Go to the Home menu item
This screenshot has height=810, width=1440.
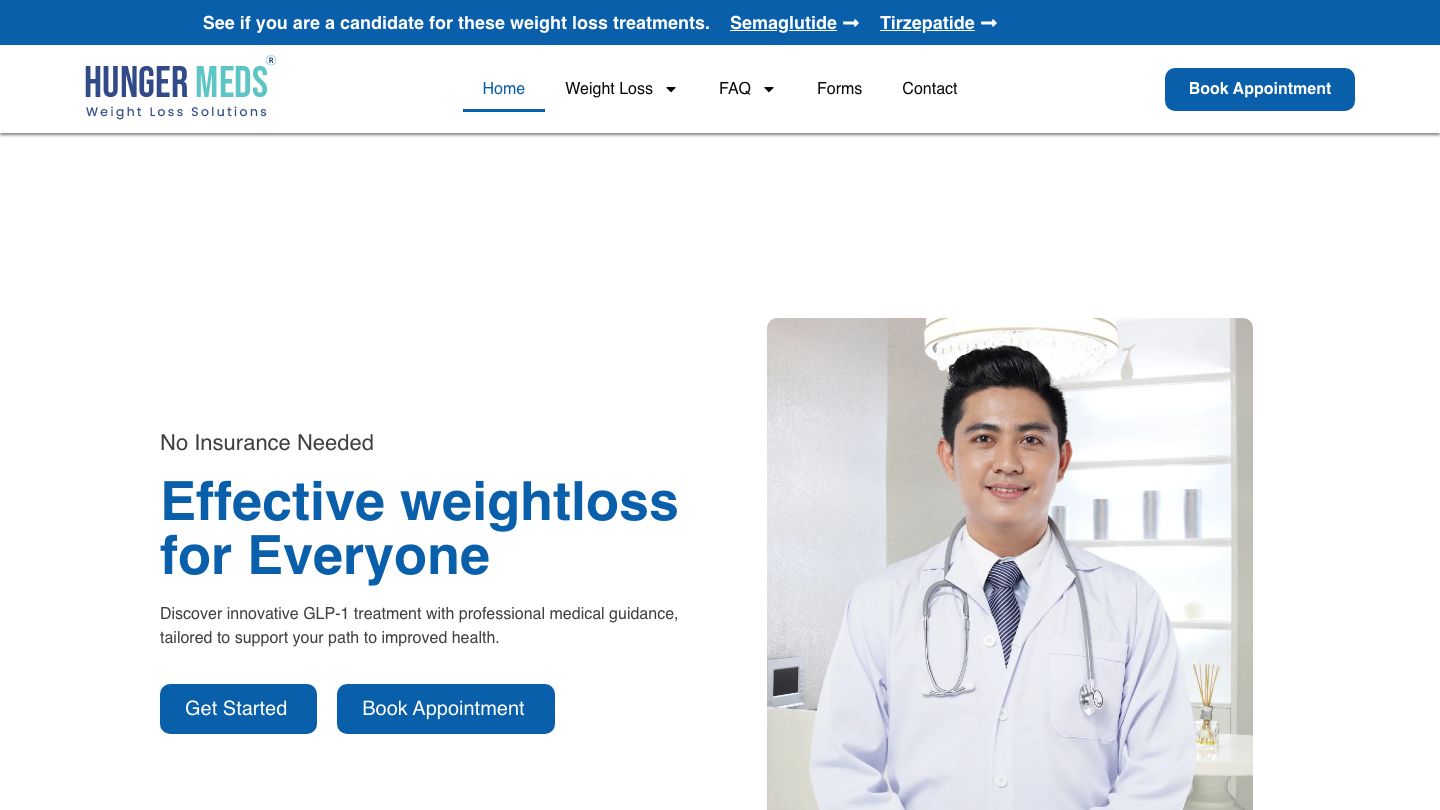click(503, 88)
